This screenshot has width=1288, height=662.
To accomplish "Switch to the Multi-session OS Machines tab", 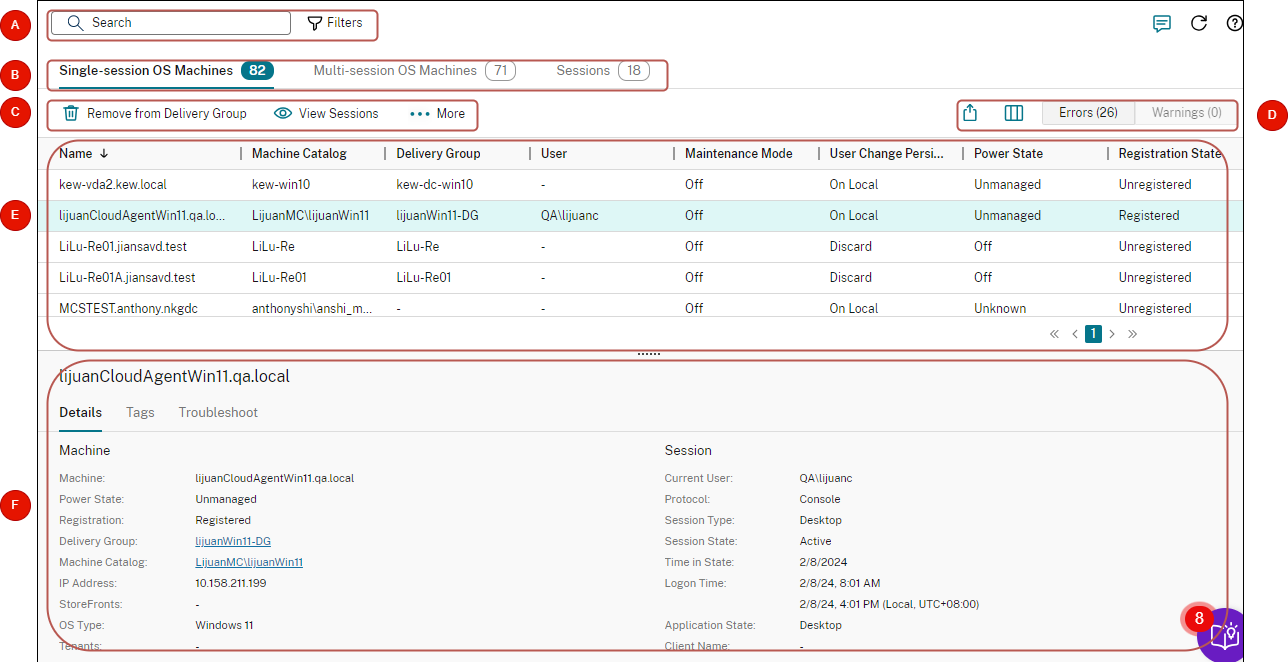I will (x=394, y=70).
